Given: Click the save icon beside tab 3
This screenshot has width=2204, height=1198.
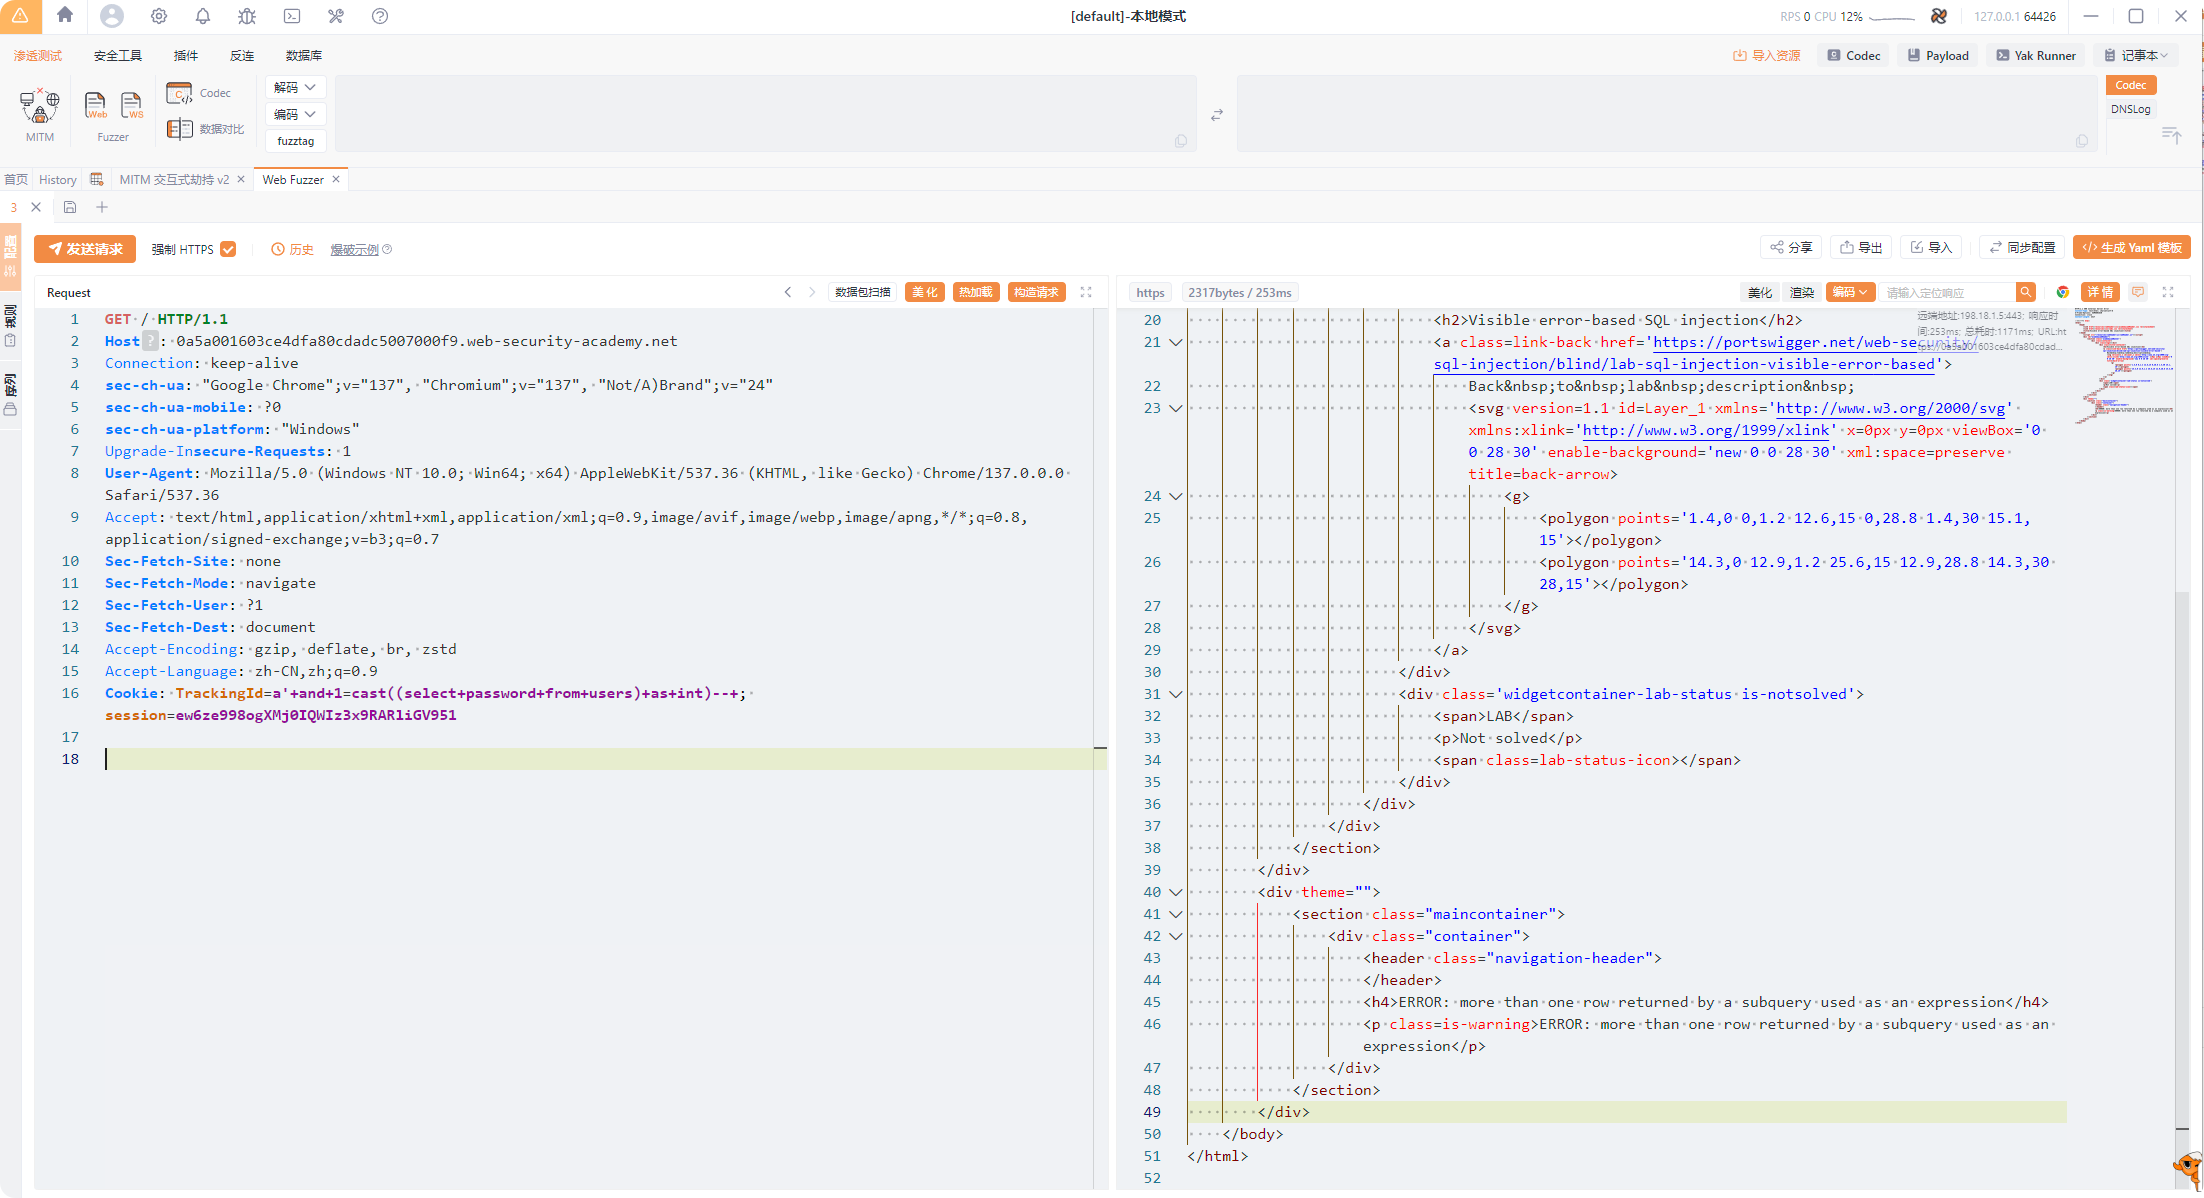Looking at the screenshot, I should (x=70, y=207).
